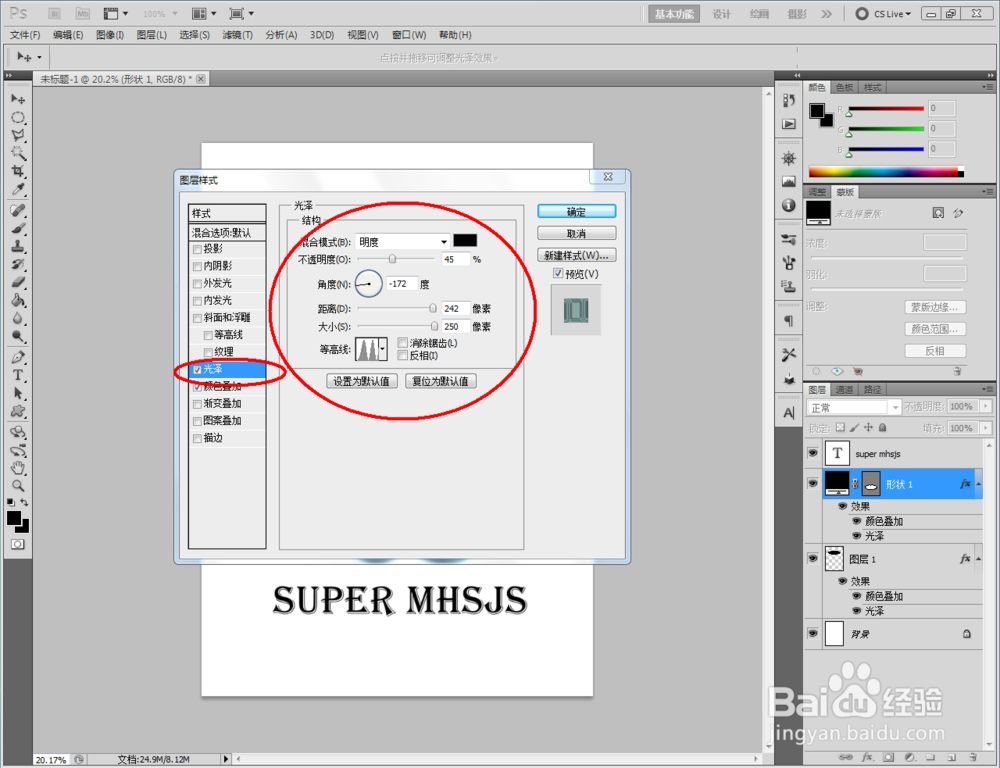Click the 角度 angle value field

[402, 284]
